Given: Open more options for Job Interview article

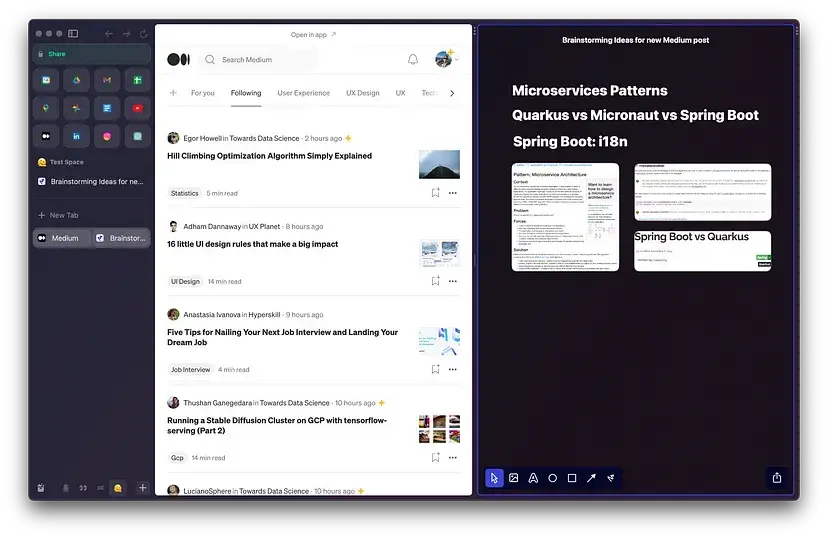Looking at the screenshot, I should click(453, 369).
